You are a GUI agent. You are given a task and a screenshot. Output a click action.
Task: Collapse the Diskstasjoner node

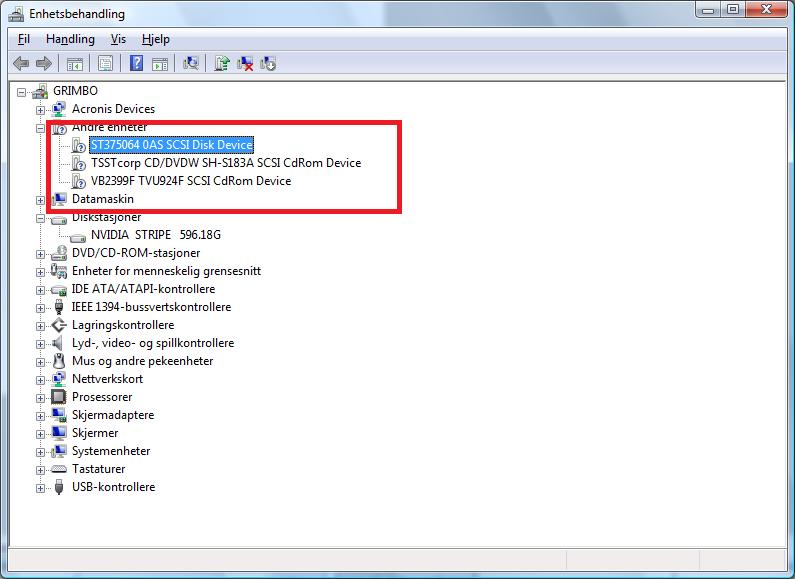(x=40, y=219)
